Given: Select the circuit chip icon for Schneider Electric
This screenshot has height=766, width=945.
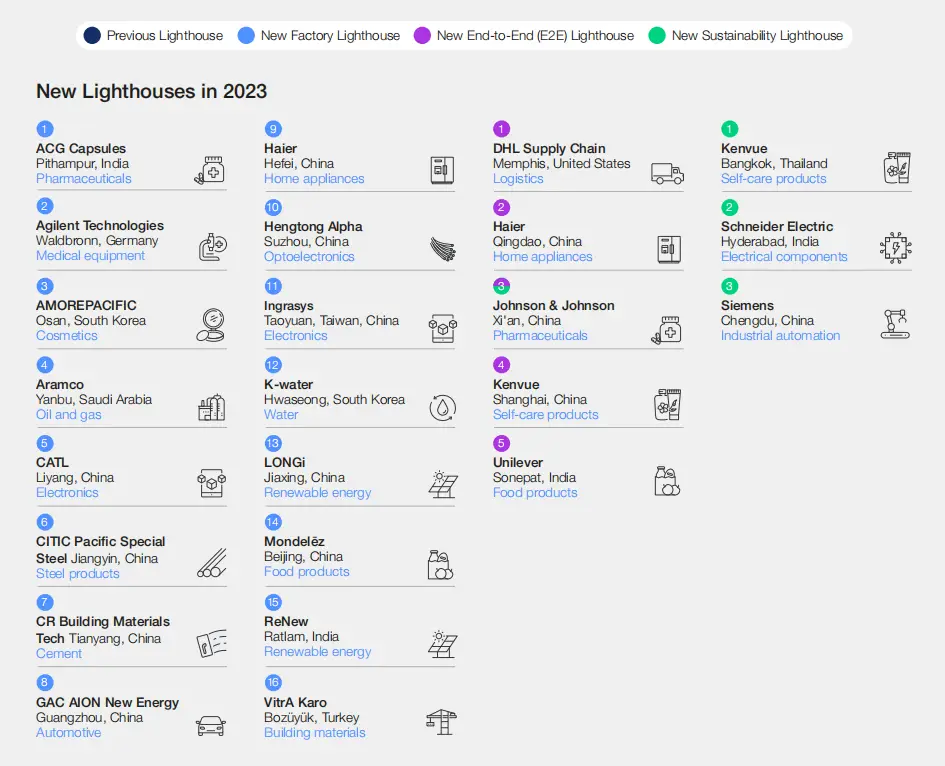Looking at the screenshot, I should (x=896, y=247).
